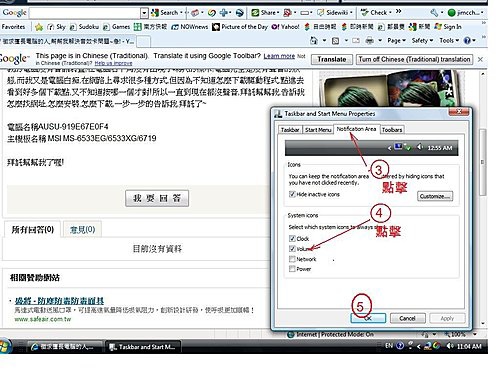
Task: Click the Apply button in dialog
Action: tap(447, 318)
